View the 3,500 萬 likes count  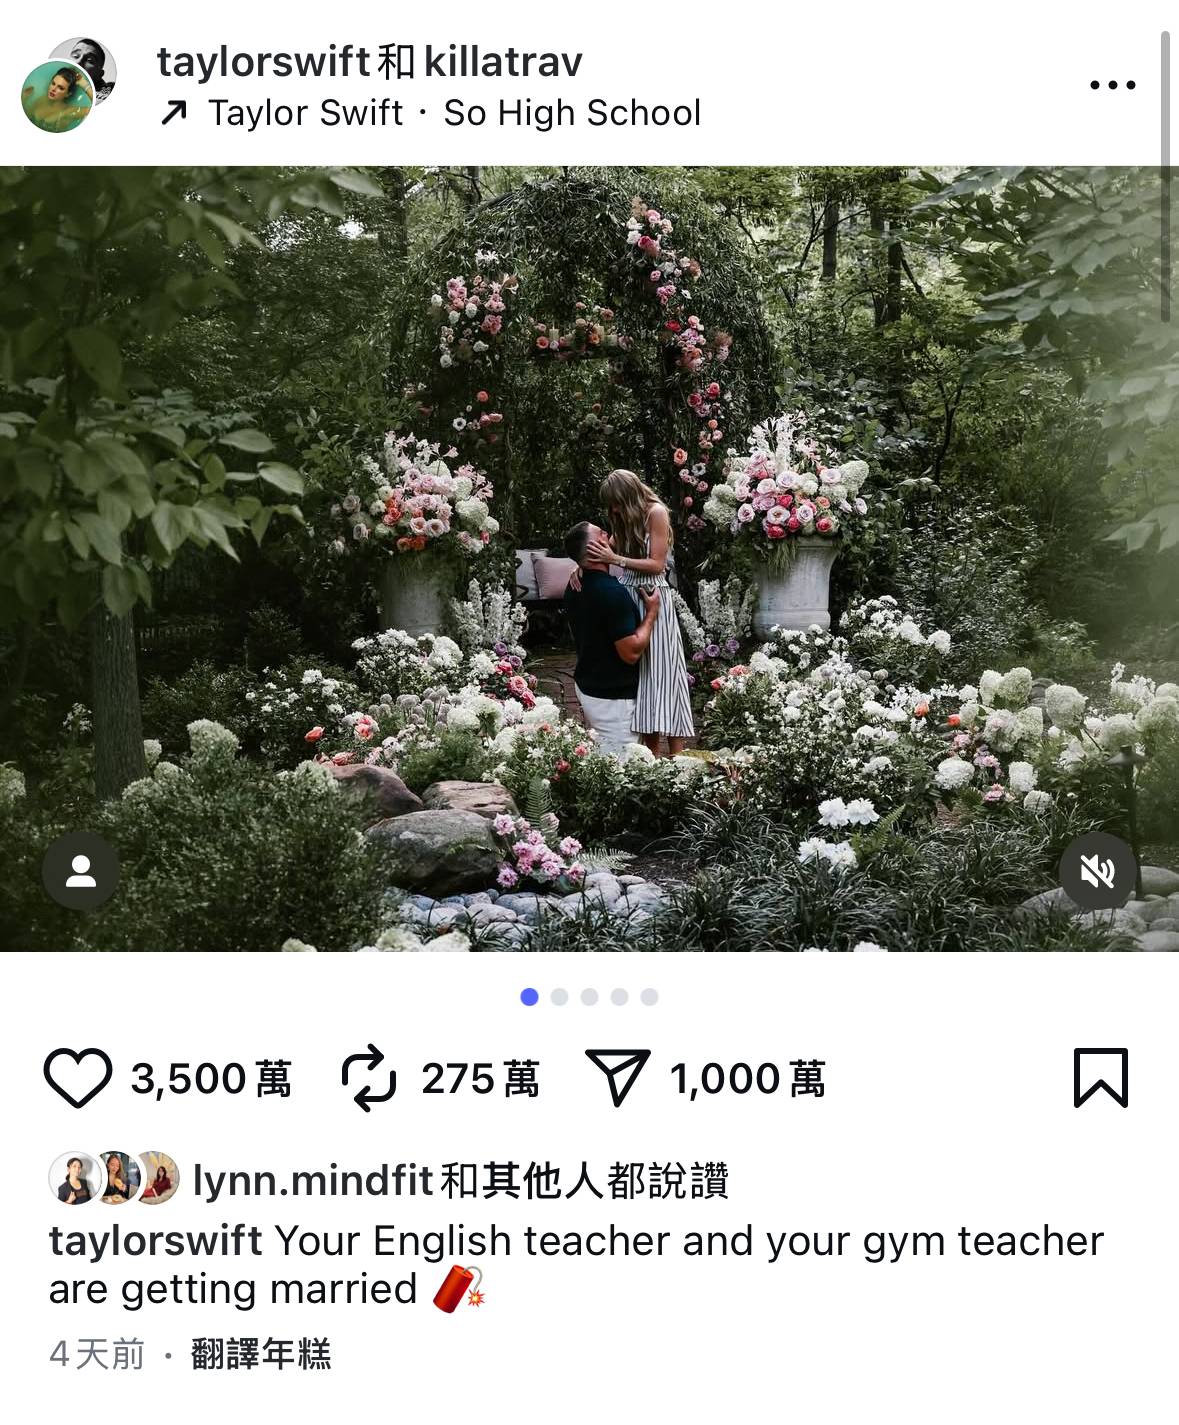211,1079
